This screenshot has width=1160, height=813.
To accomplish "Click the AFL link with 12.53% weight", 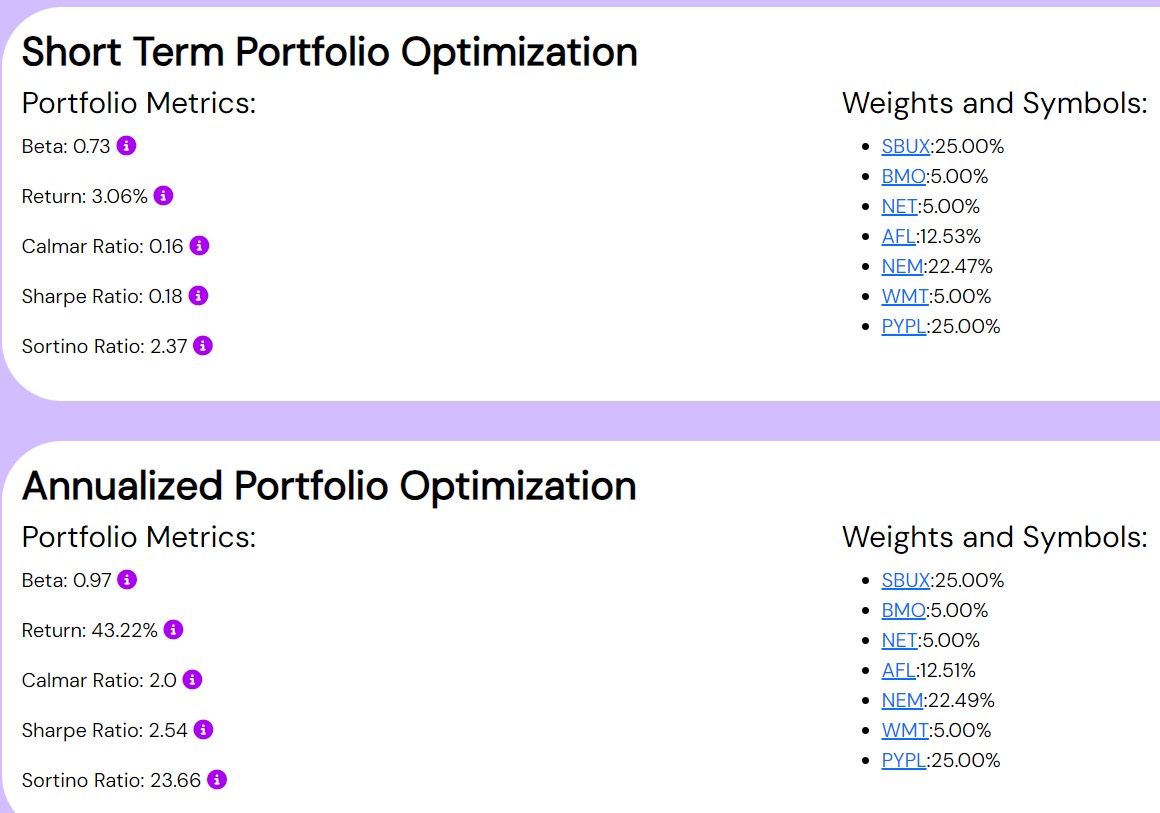I will tap(898, 237).
